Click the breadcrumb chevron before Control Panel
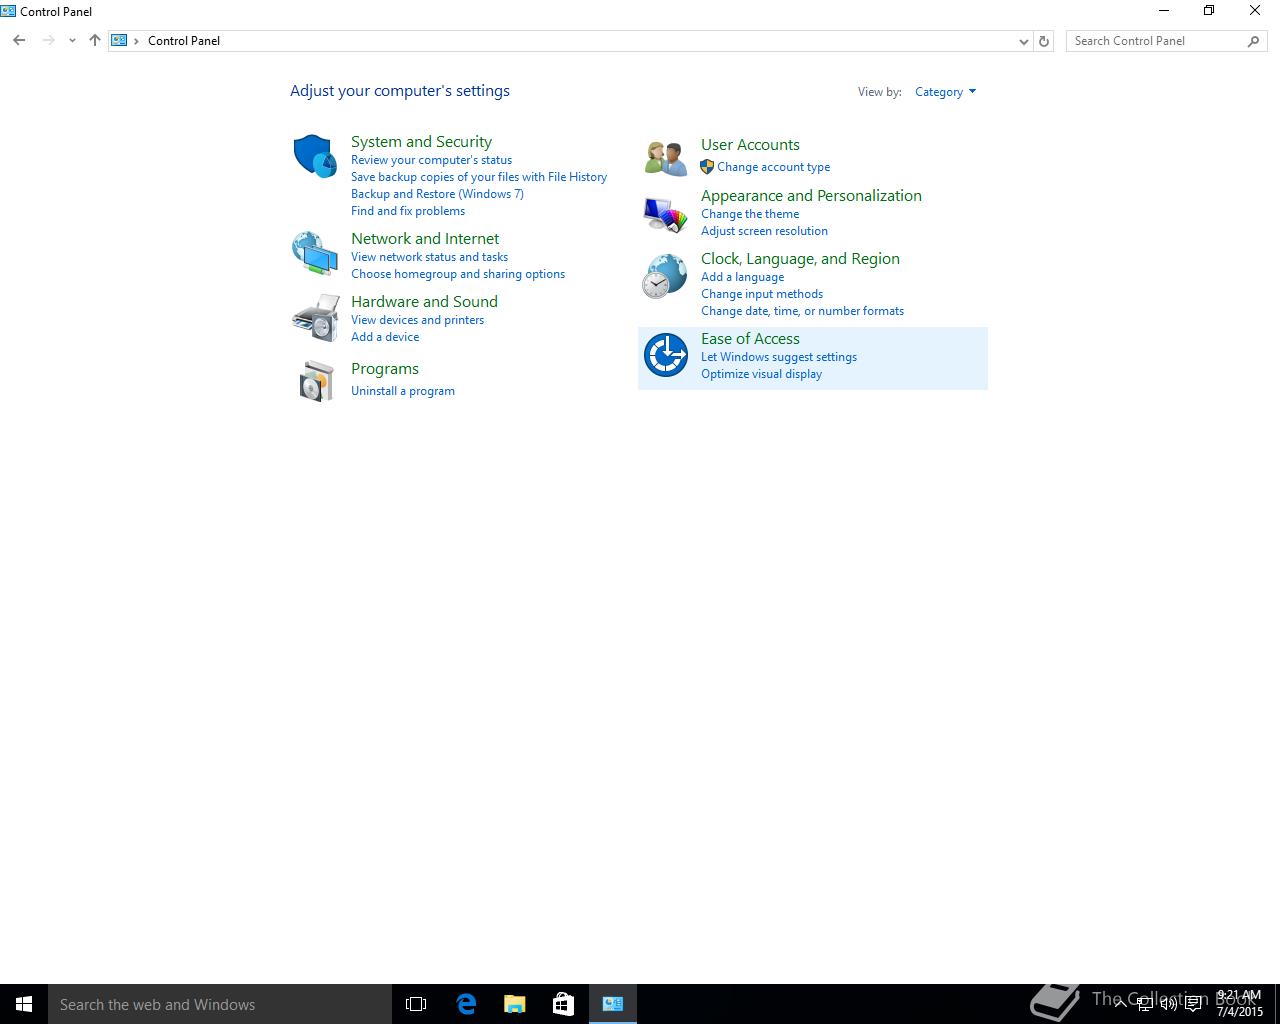Viewport: 1280px width, 1024px height. tap(137, 41)
